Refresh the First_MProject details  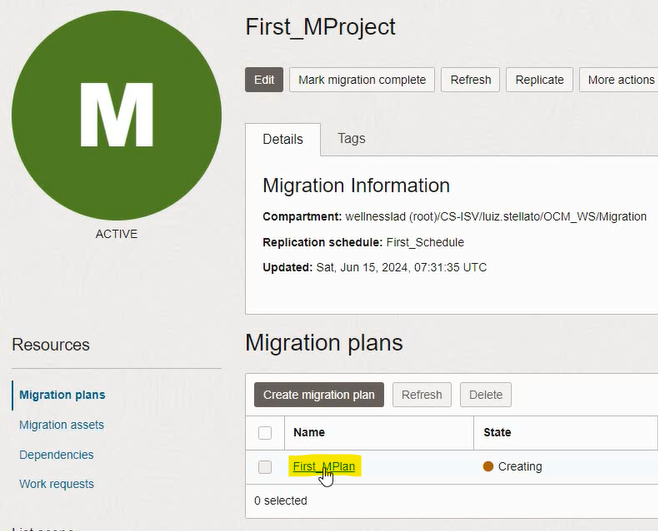pos(470,80)
